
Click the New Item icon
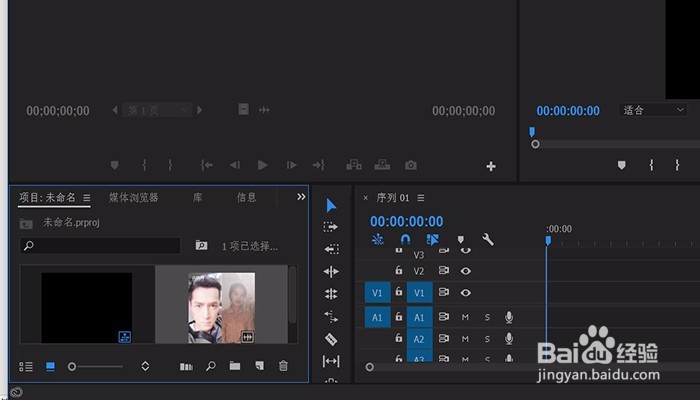tap(259, 366)
